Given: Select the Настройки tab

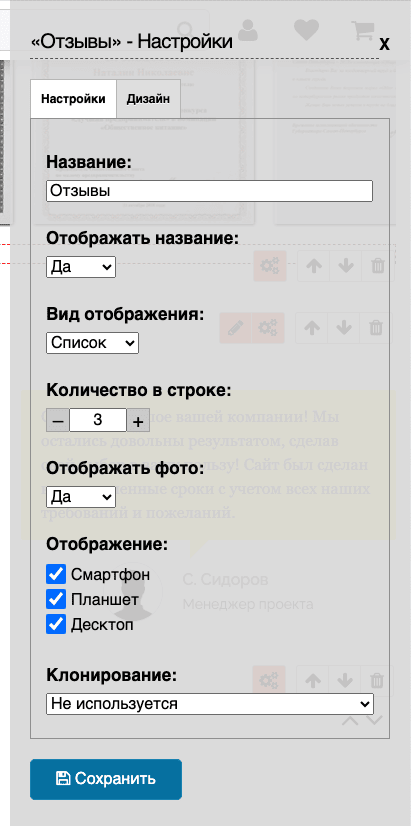Looking at the screenshot, I should (73, 99).
